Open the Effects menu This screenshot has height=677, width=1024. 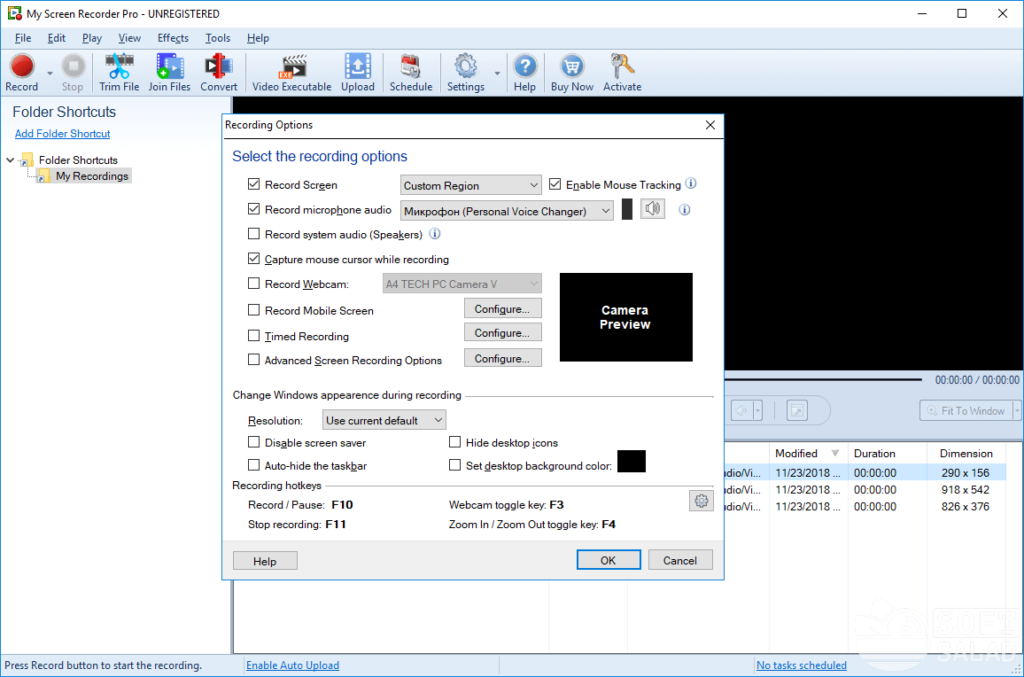click(x=172, y=38)
